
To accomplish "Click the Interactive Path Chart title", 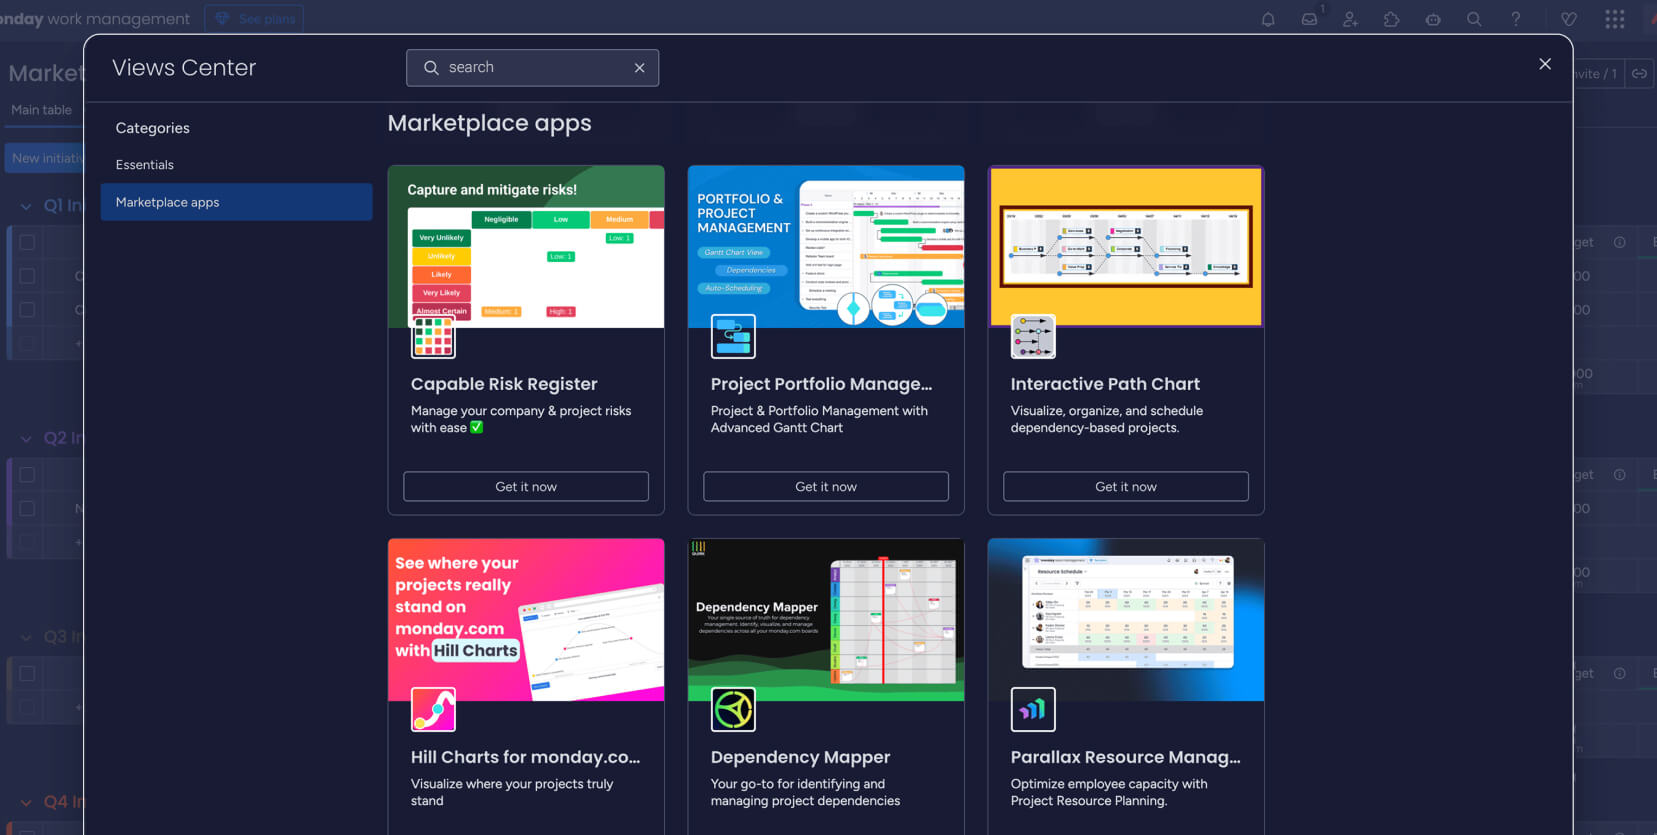I will [x=1105, y=384].
